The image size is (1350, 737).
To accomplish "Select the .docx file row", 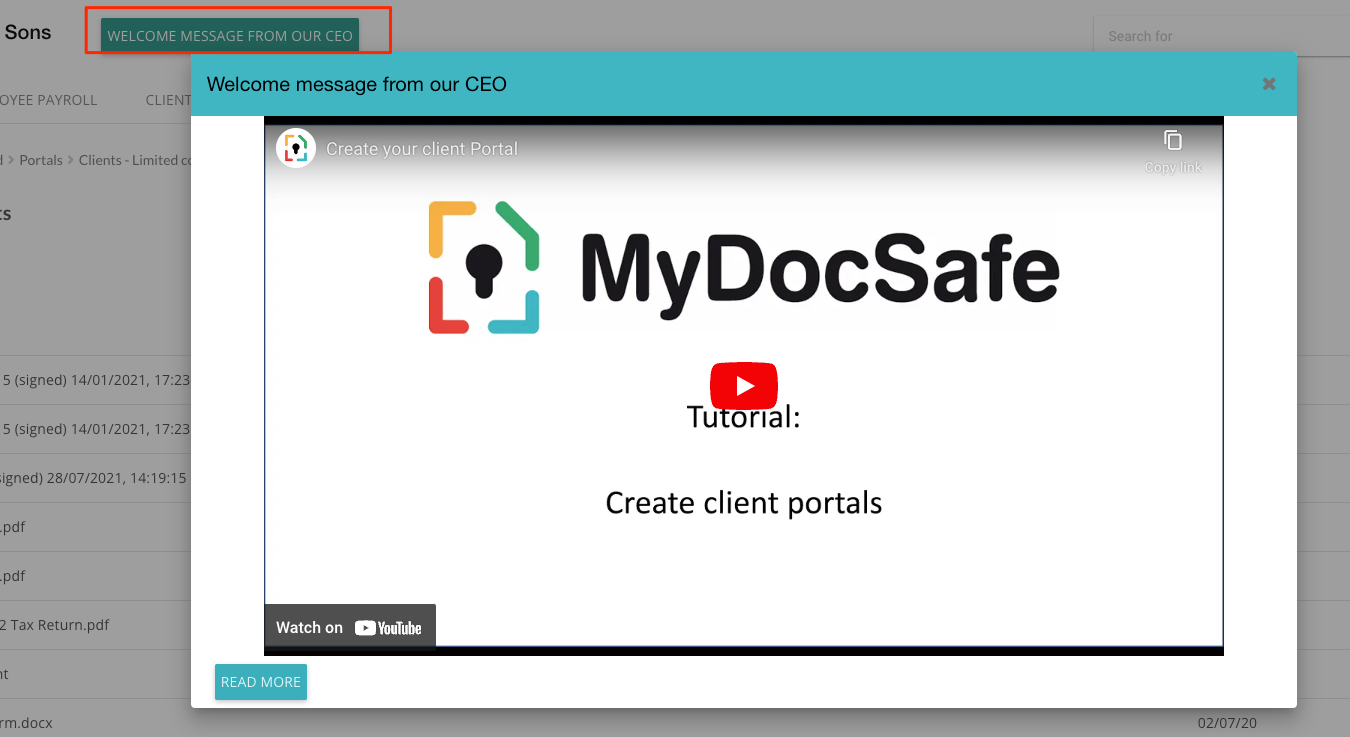I will click(27, 722).
